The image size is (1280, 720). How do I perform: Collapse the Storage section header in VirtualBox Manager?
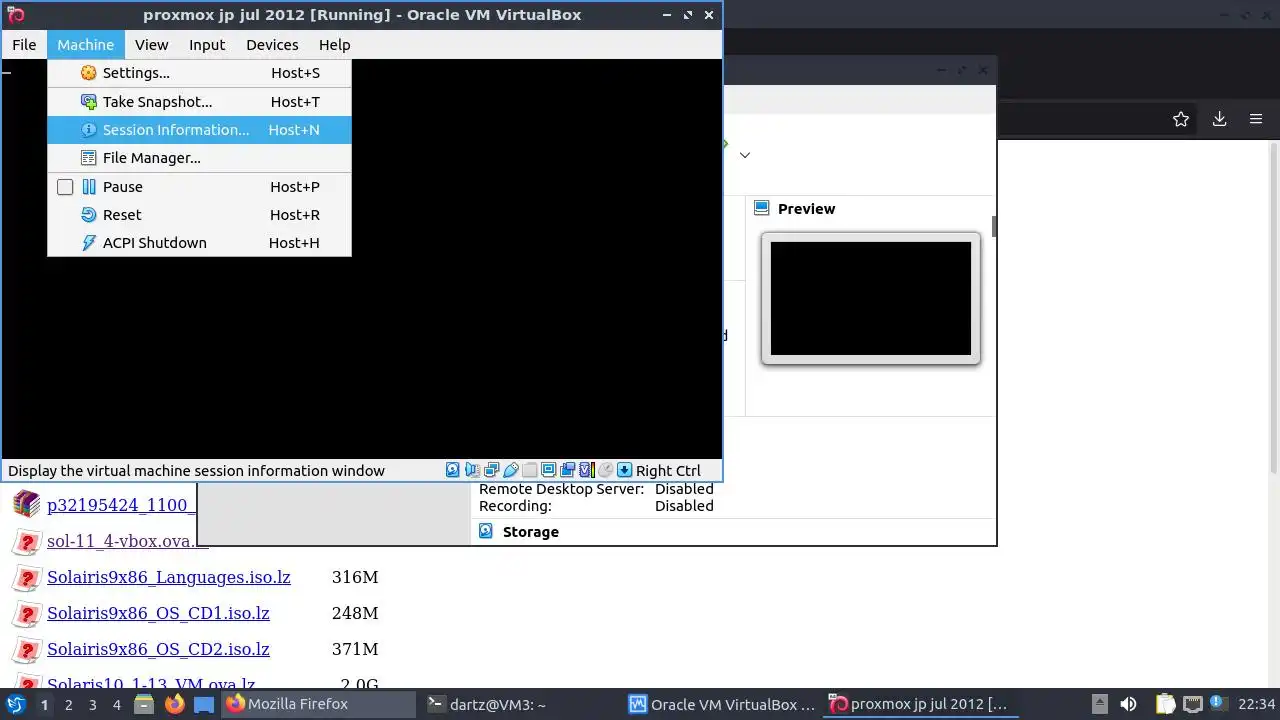point(530,532)
